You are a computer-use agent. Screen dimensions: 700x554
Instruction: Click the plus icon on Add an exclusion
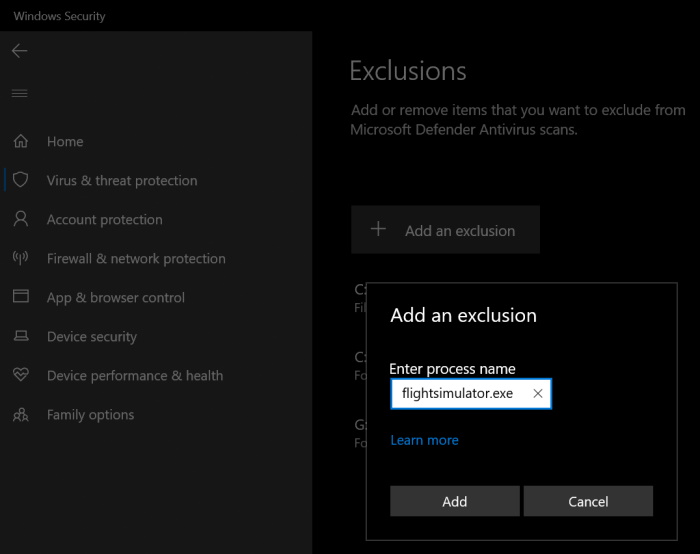(378, 229)
